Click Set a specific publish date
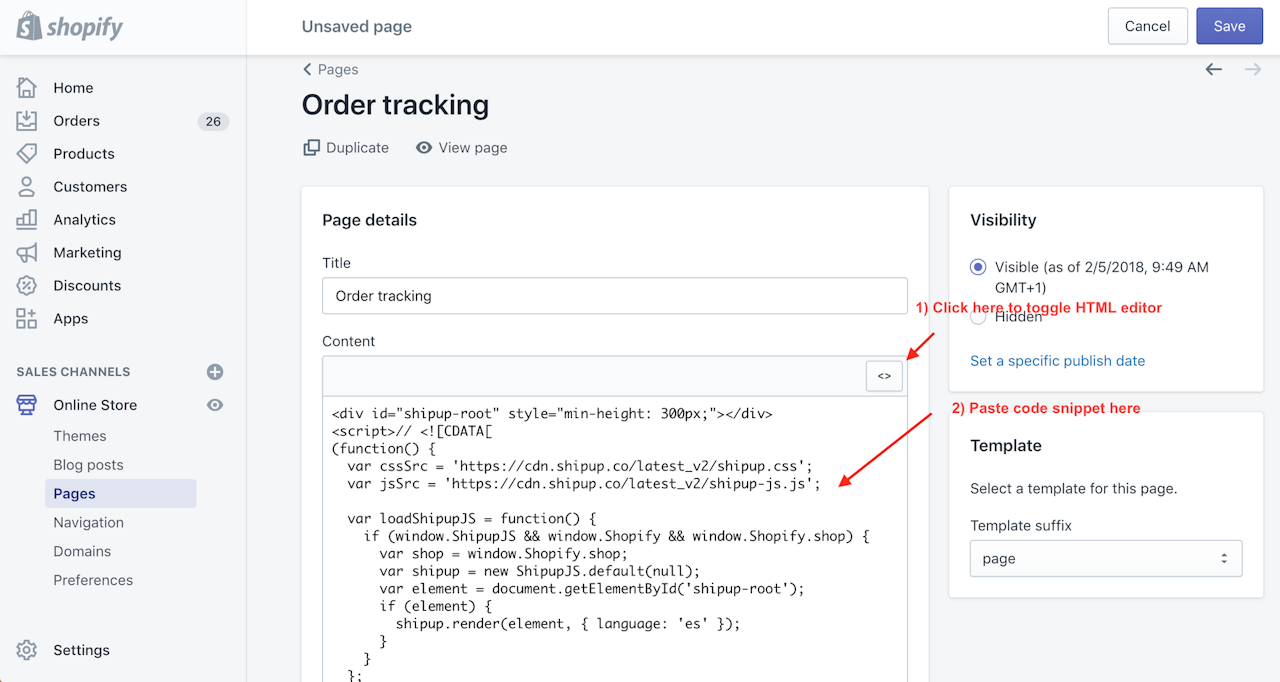Viewport: 1280px width, 682px height. [x=1057, y=361]
